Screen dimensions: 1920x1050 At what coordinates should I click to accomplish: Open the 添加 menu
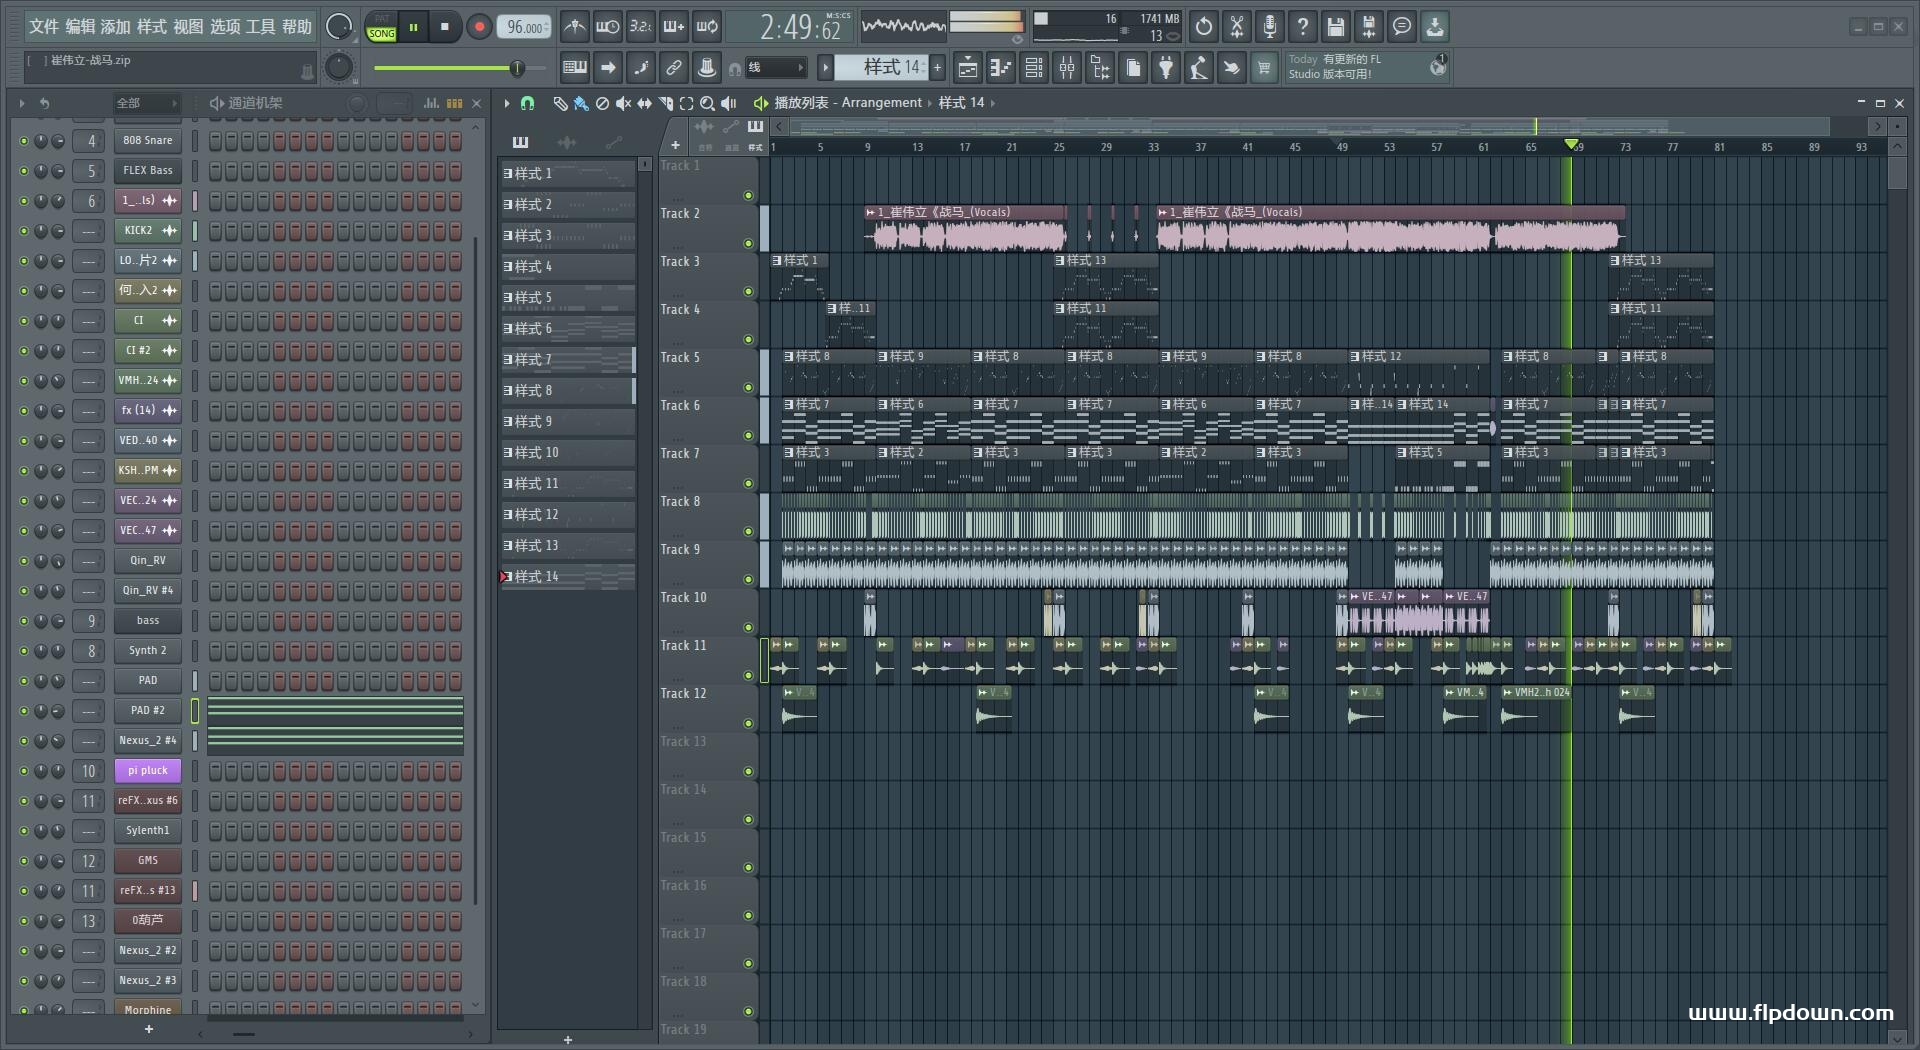pos(116,27)
